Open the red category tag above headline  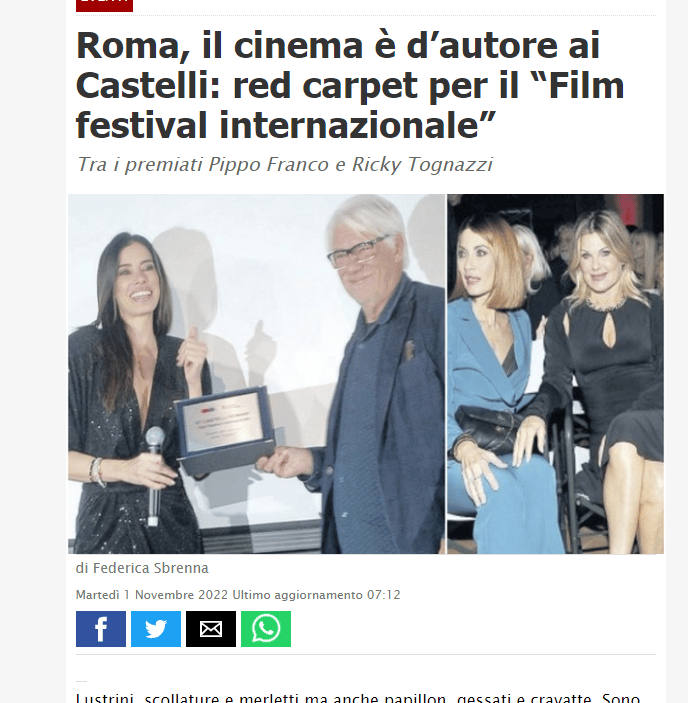point(104,5)
